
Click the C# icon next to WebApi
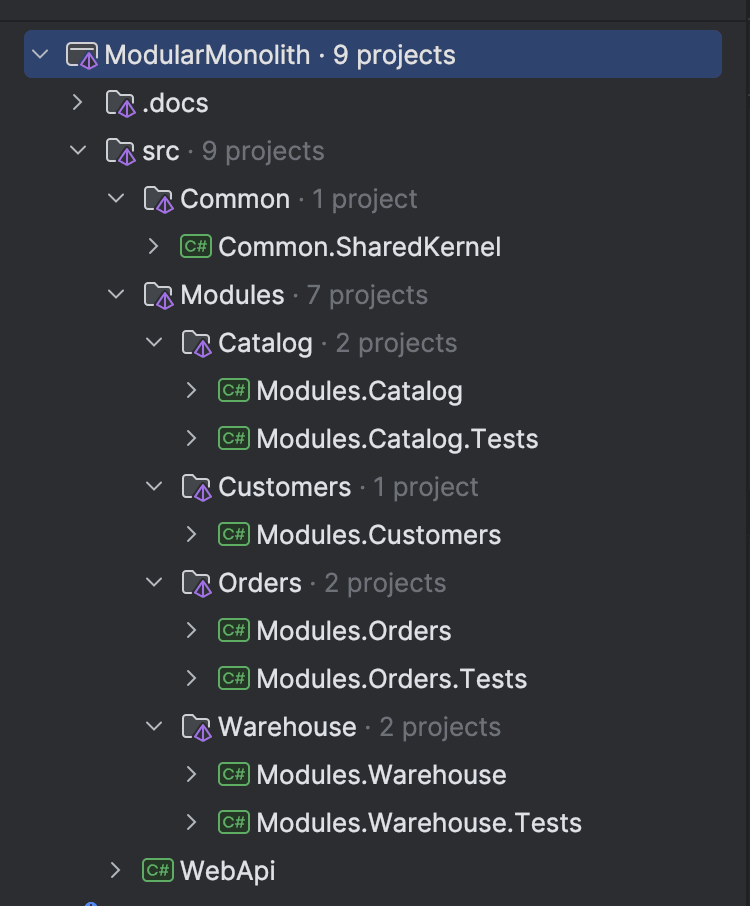pyautogui.click(x=159, y=870)
